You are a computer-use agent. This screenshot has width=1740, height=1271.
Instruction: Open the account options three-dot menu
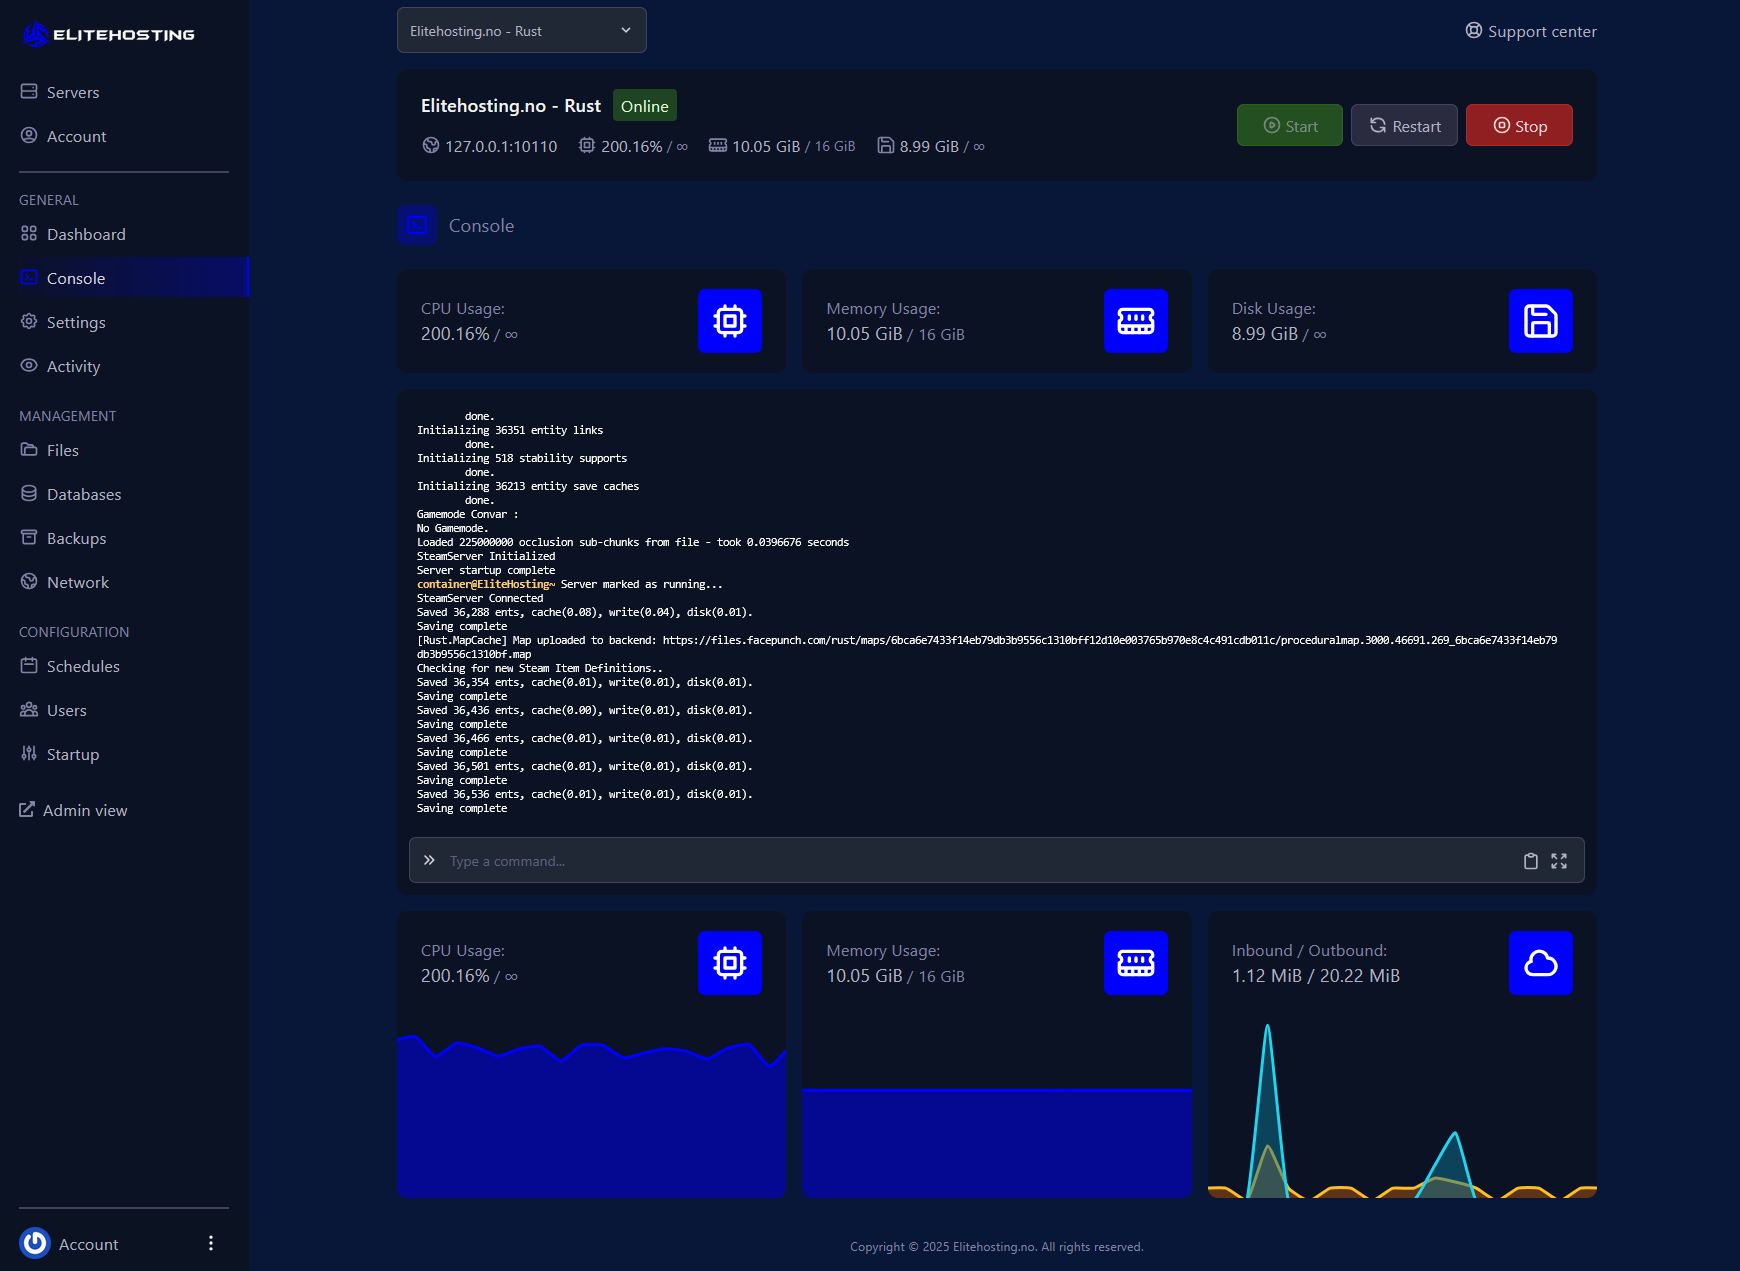click(x=210, y=1243)
